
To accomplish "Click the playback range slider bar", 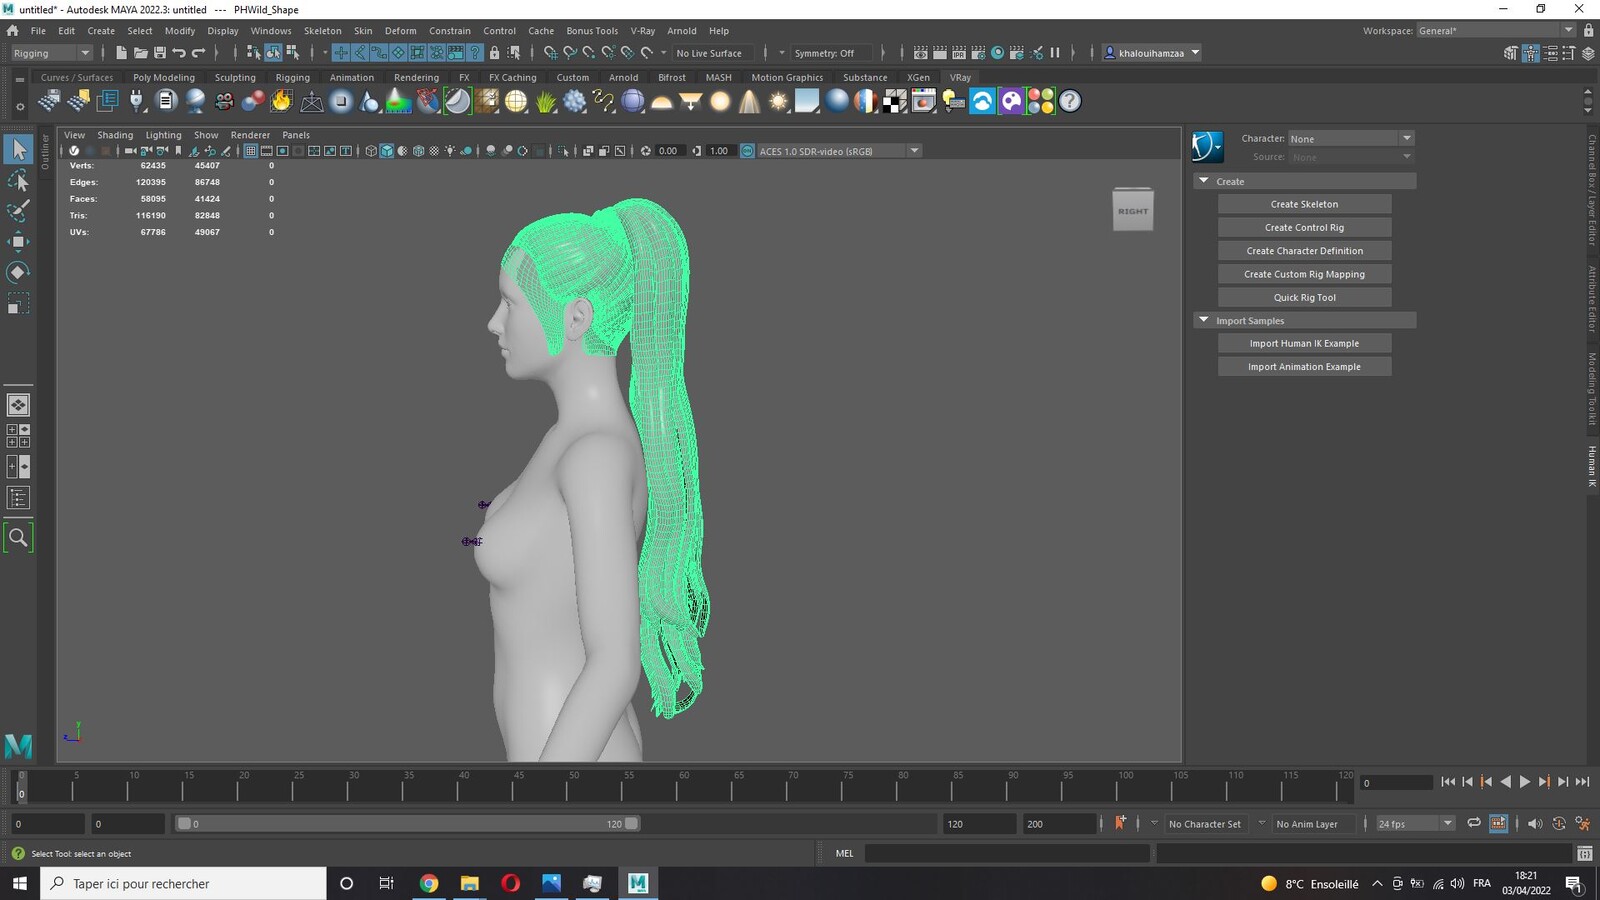I will pyautogui.click(x=408, y=824).
